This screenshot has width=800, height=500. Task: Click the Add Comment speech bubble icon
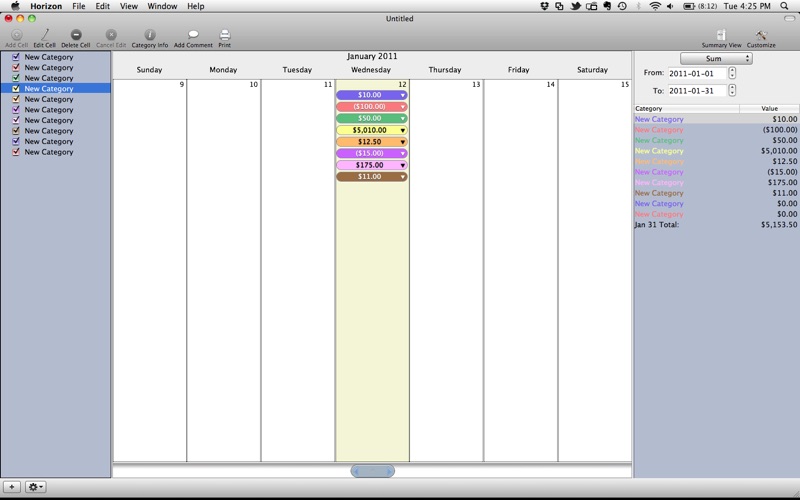193,35
